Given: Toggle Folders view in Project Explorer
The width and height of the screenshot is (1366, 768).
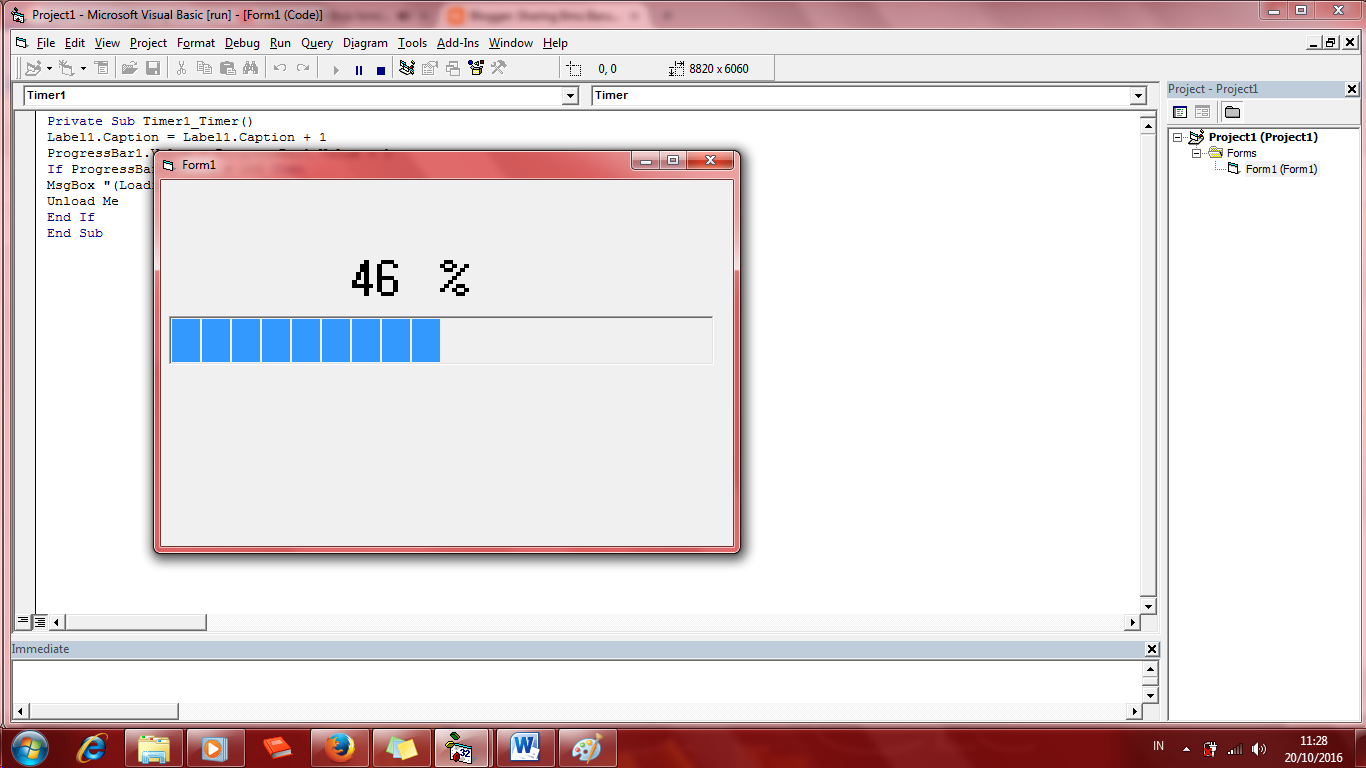Looking at the screenshot, I should click(1232, 111).
